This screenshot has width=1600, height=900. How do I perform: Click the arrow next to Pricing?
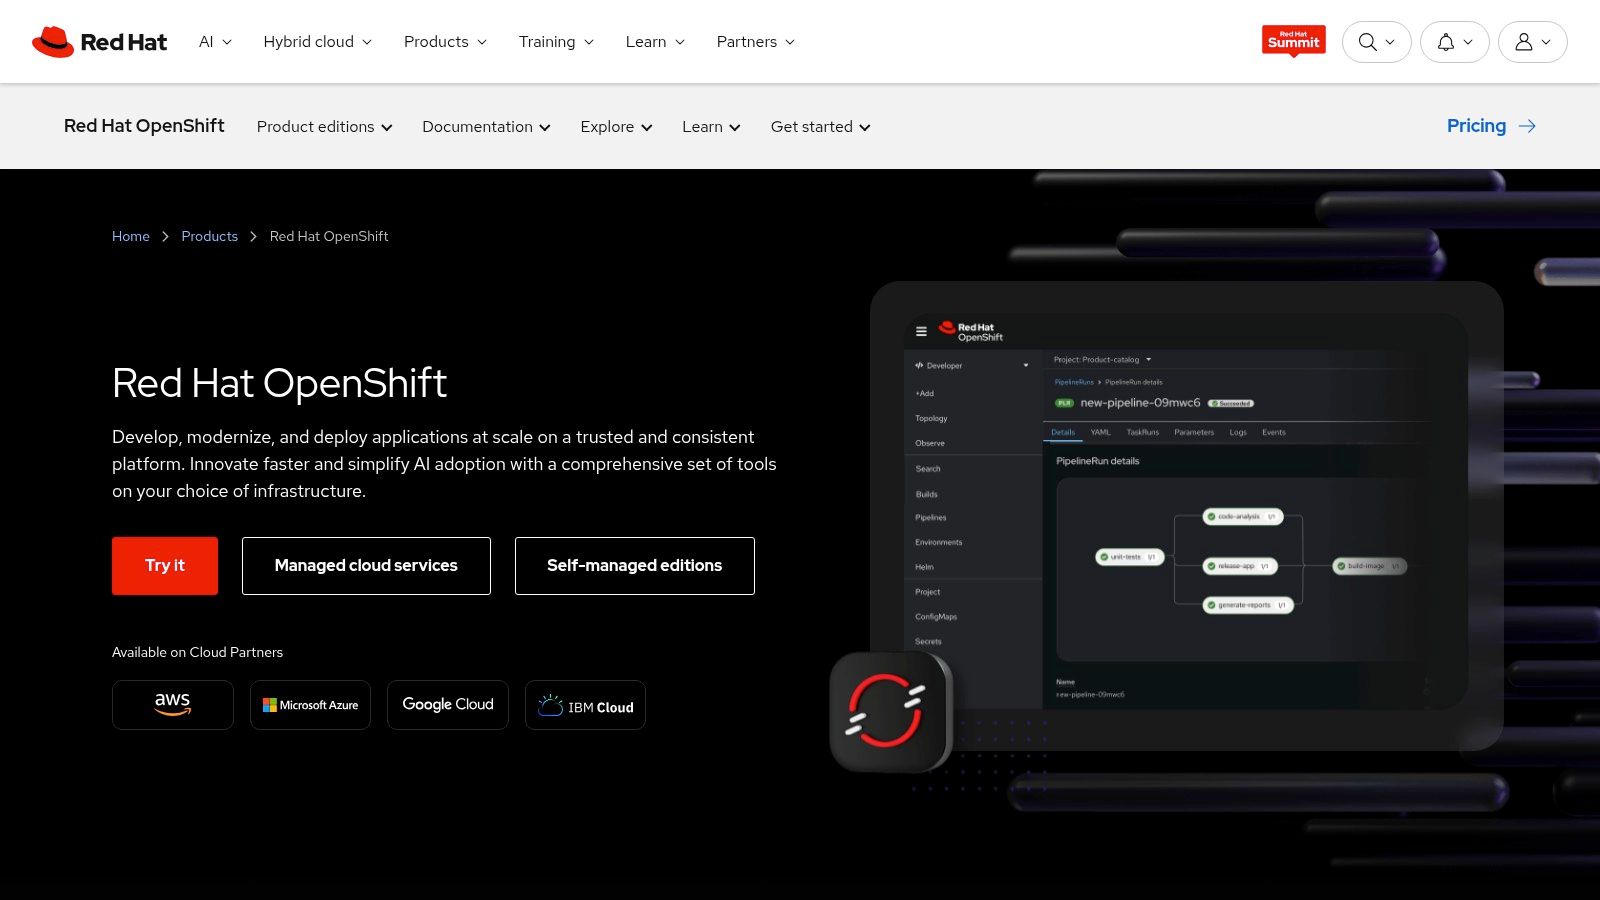(x=1527, y=126)
